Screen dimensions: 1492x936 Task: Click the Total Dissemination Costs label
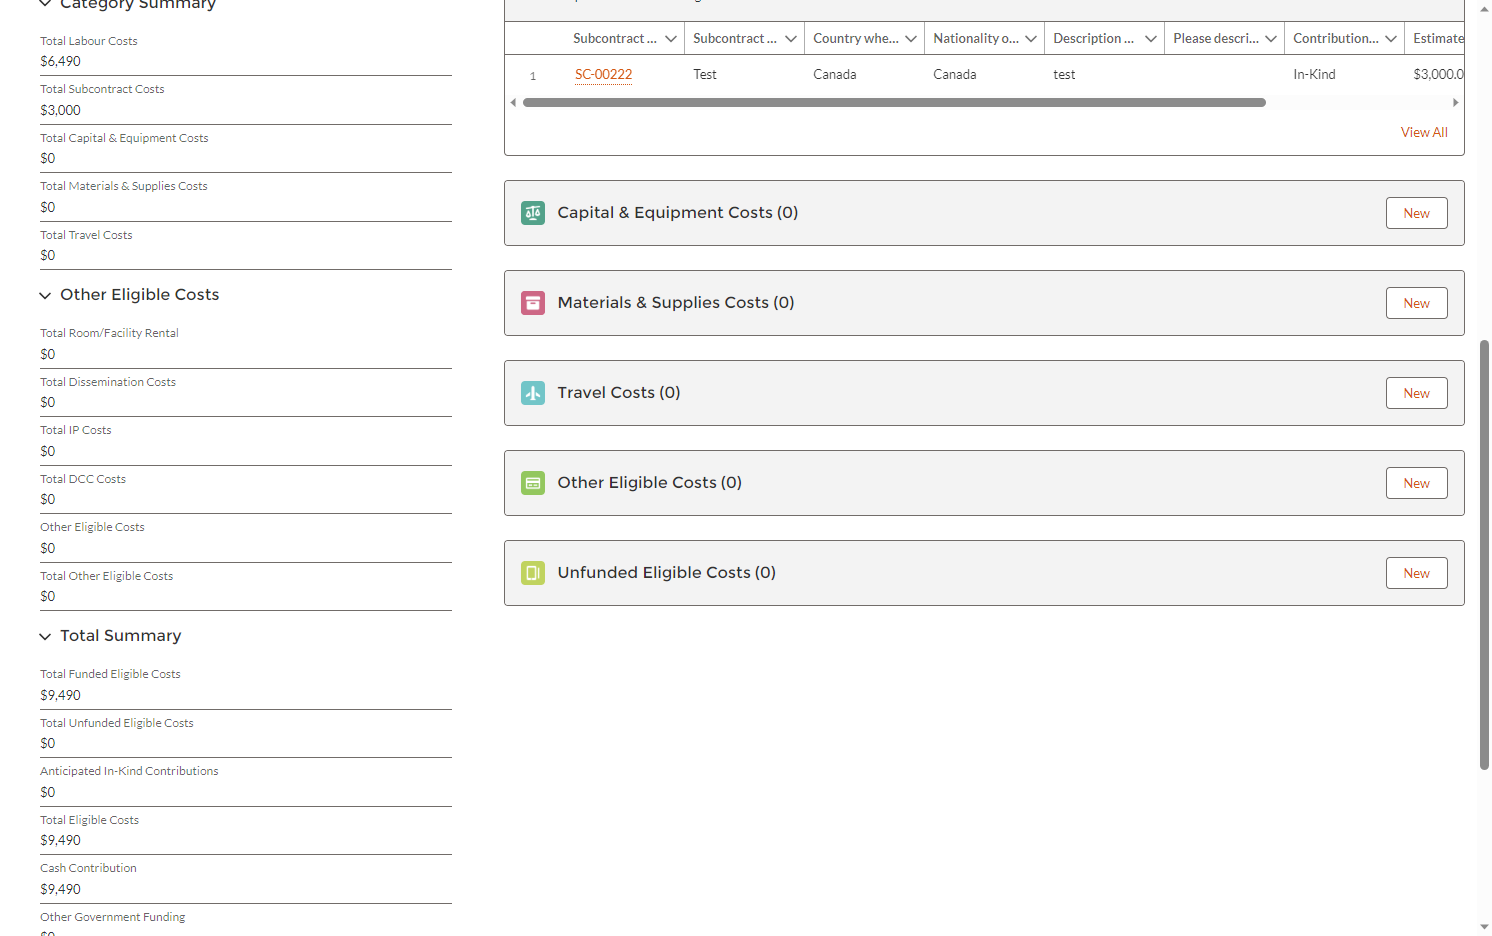[108, 382]
